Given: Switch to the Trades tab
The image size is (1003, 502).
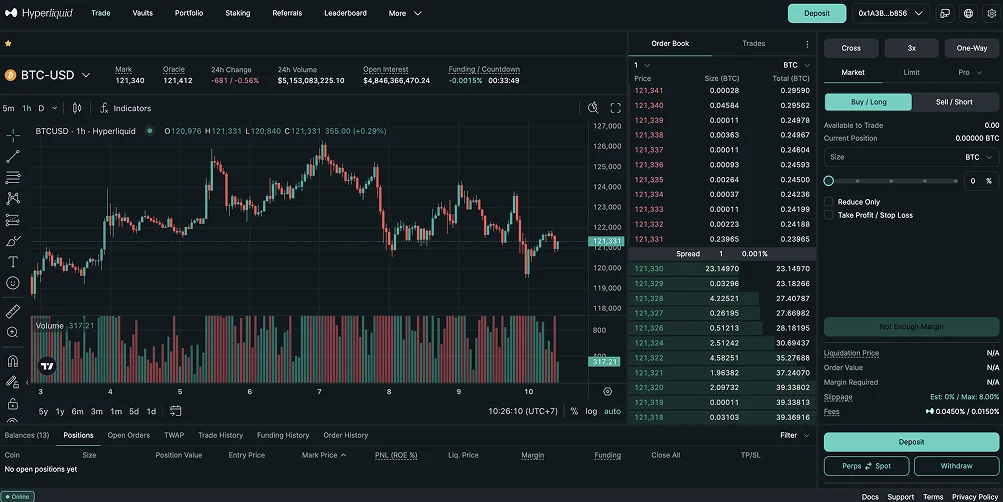Looking at the screenshot, I should 754,43.
